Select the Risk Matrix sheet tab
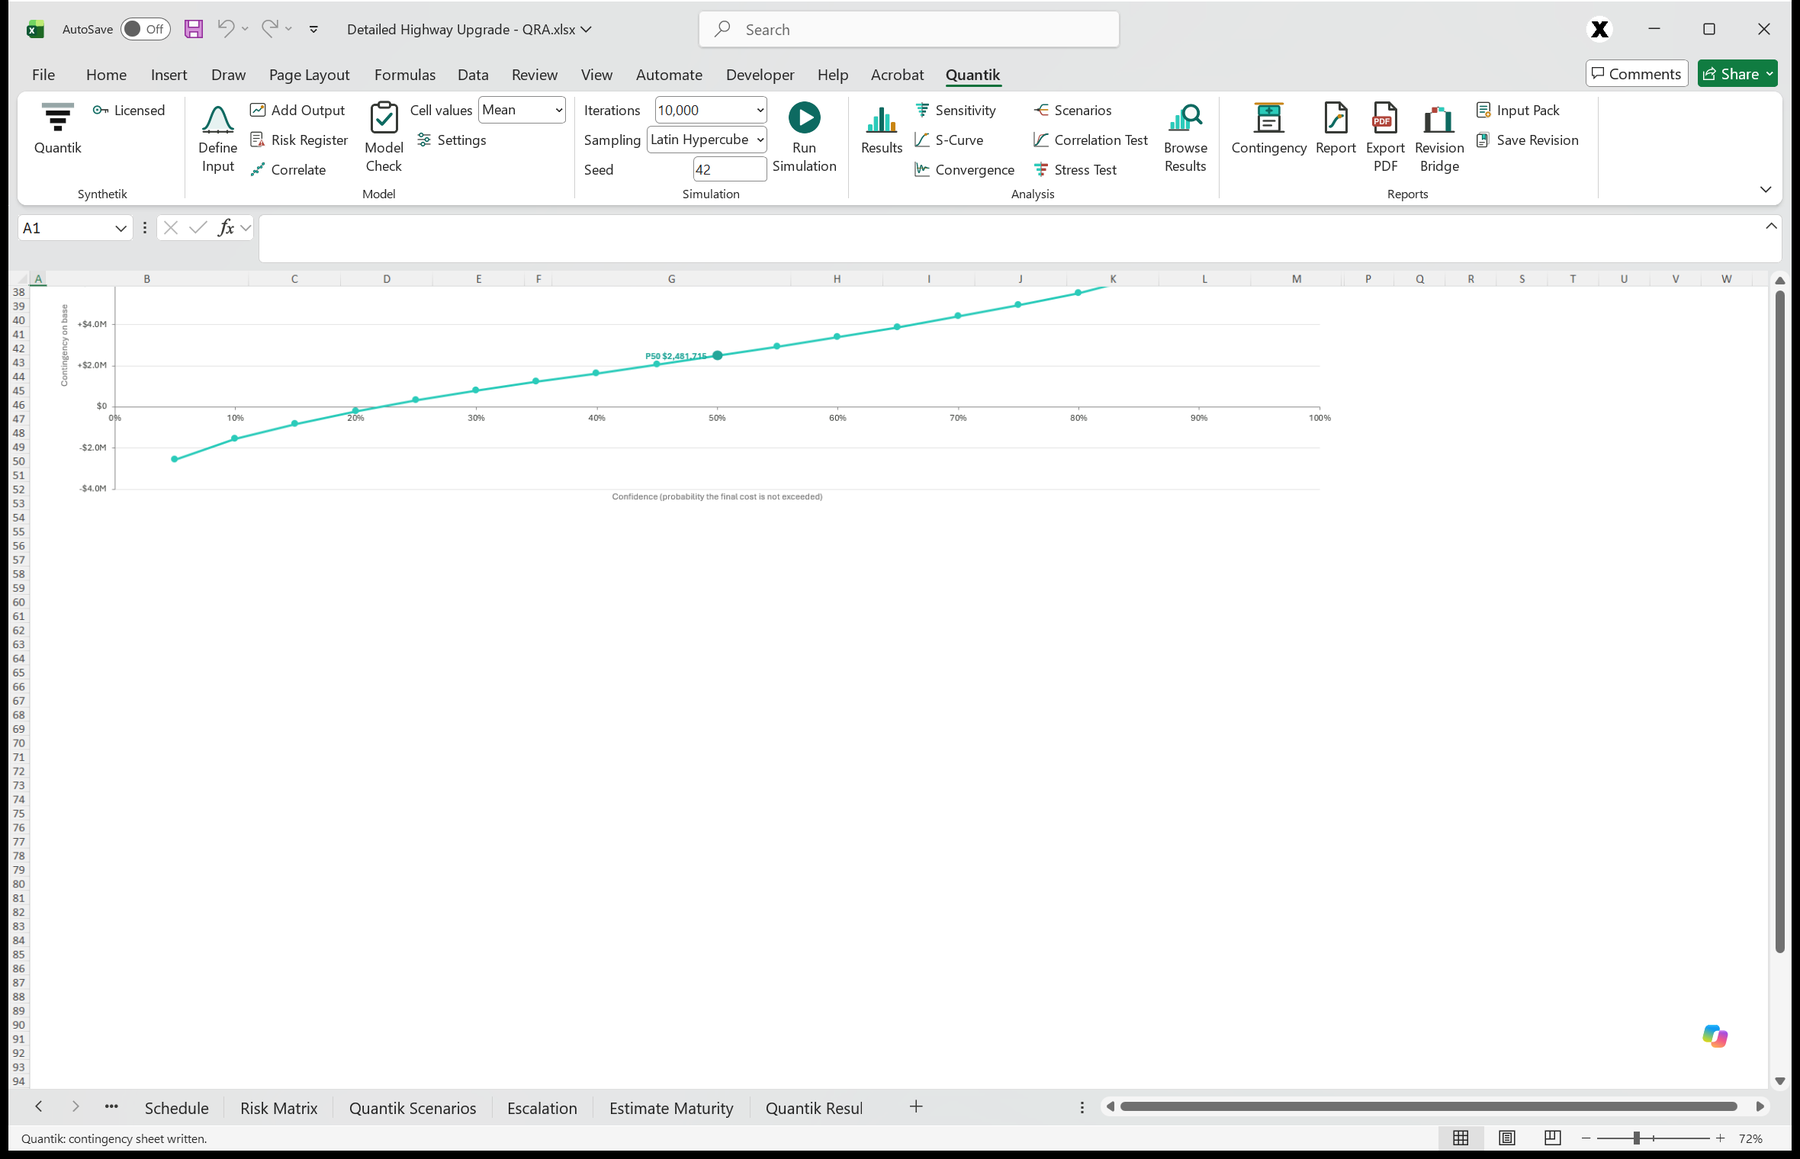 (279, 1108)
